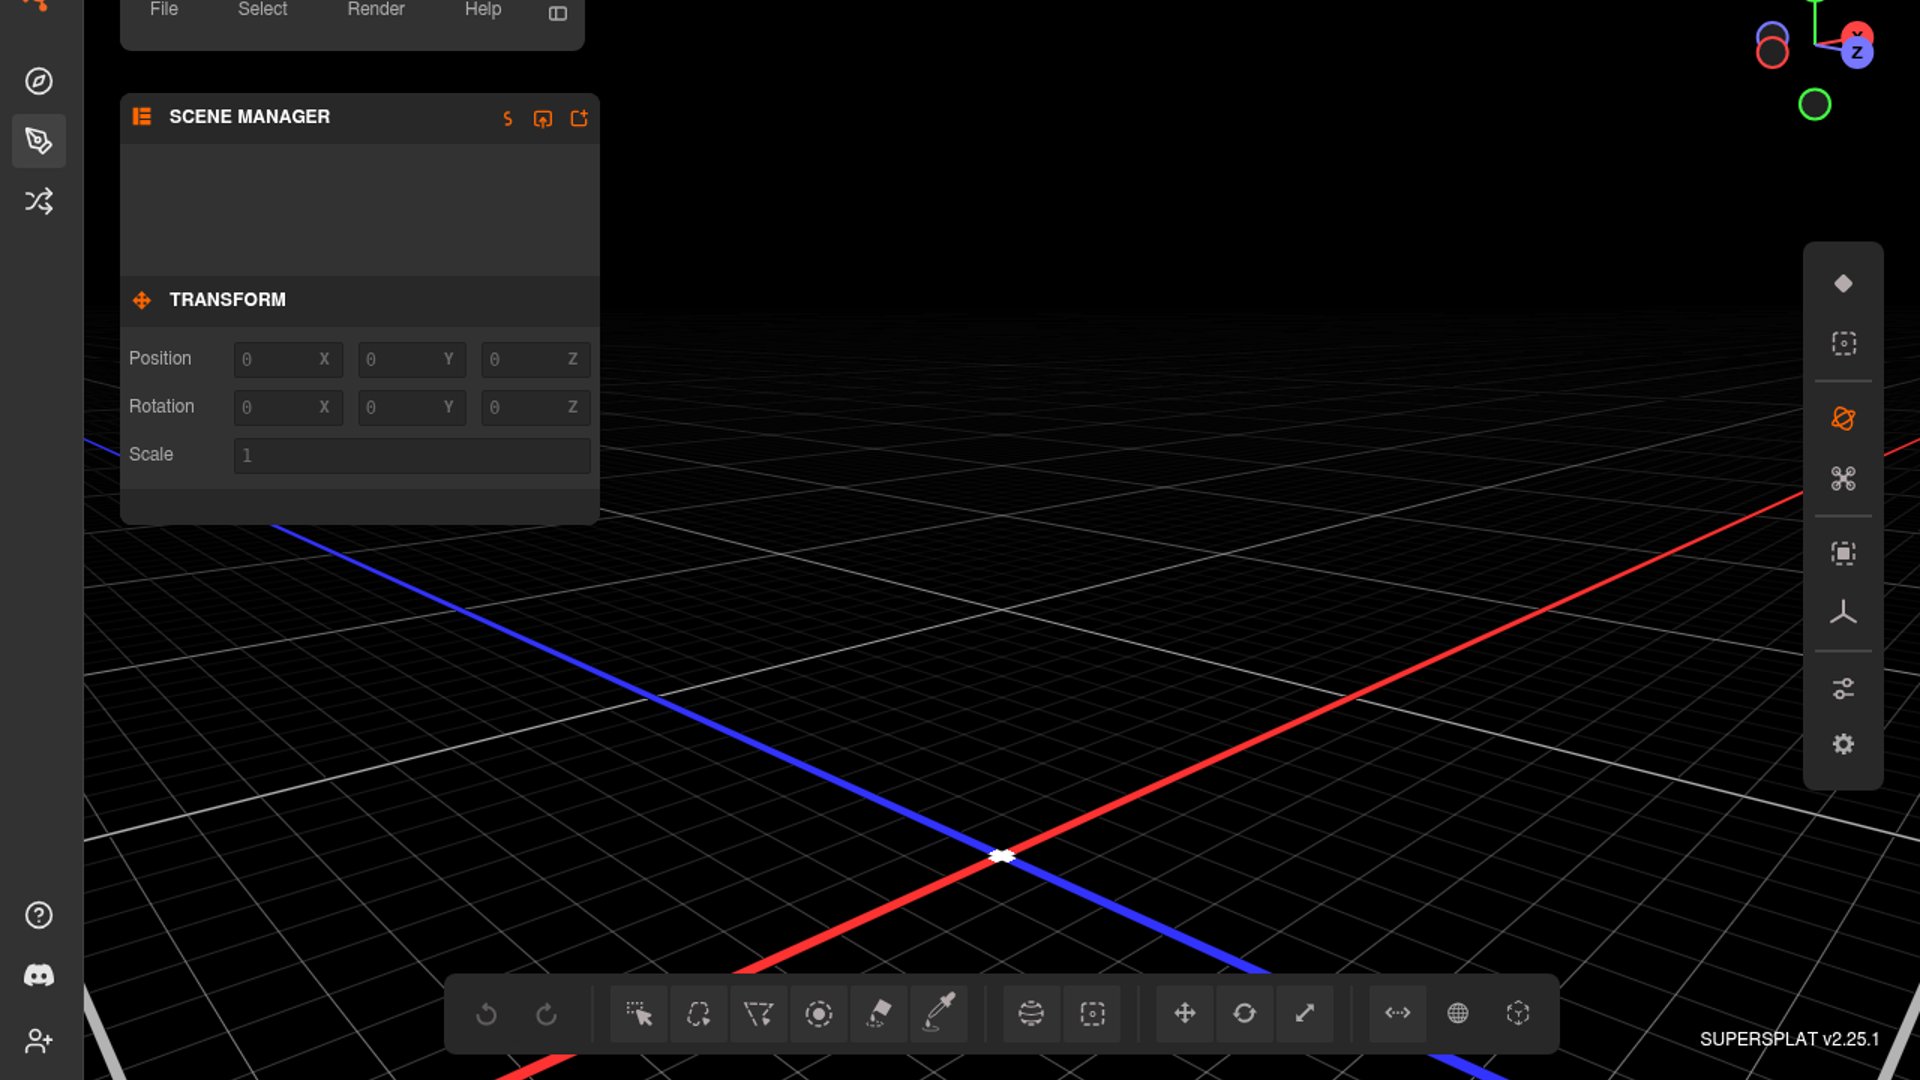This screenshot has width=1920, height=1080.
Task: Click the TRANSFORM panel title
Action: coord(227,300)
